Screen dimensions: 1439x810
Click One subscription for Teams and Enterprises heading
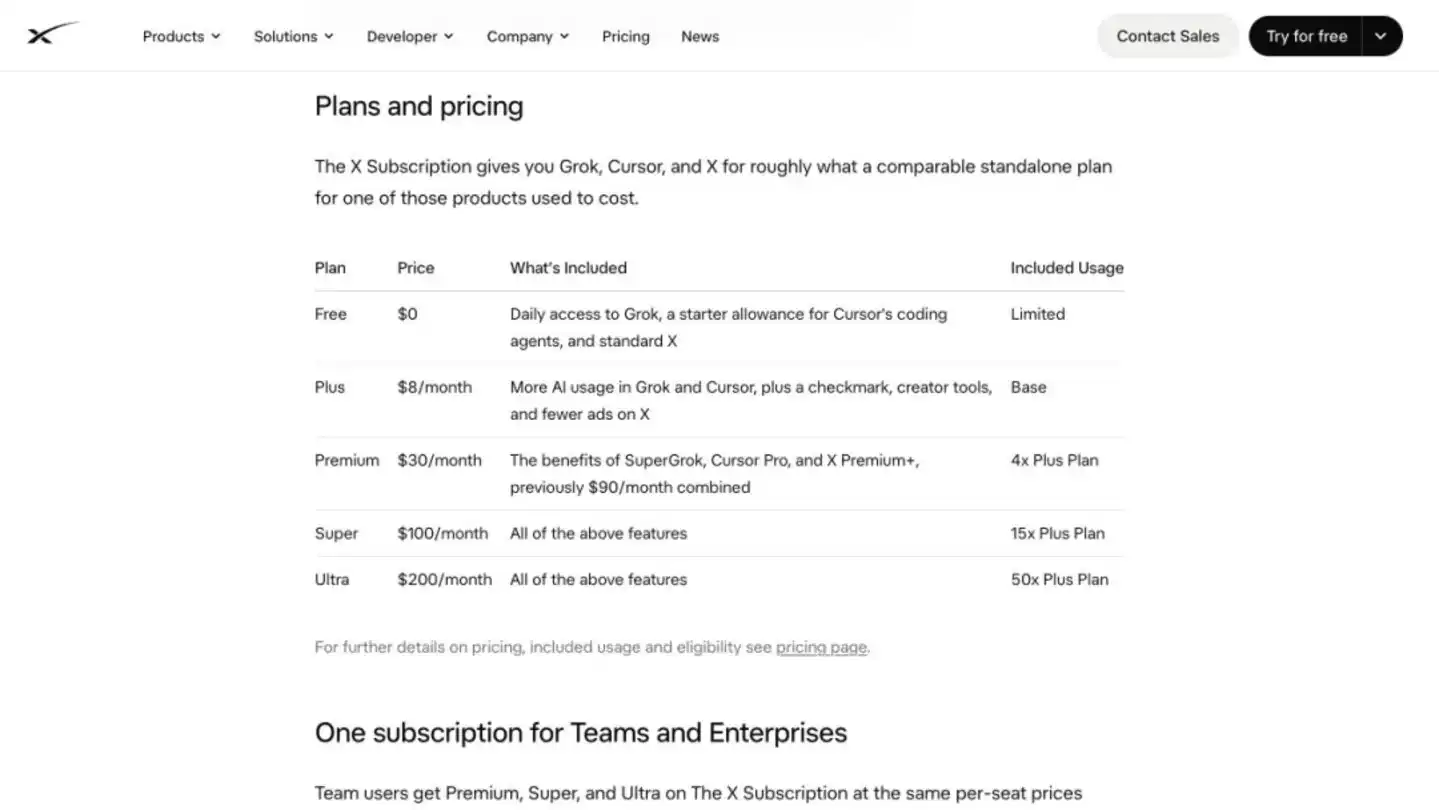[581, 733]
